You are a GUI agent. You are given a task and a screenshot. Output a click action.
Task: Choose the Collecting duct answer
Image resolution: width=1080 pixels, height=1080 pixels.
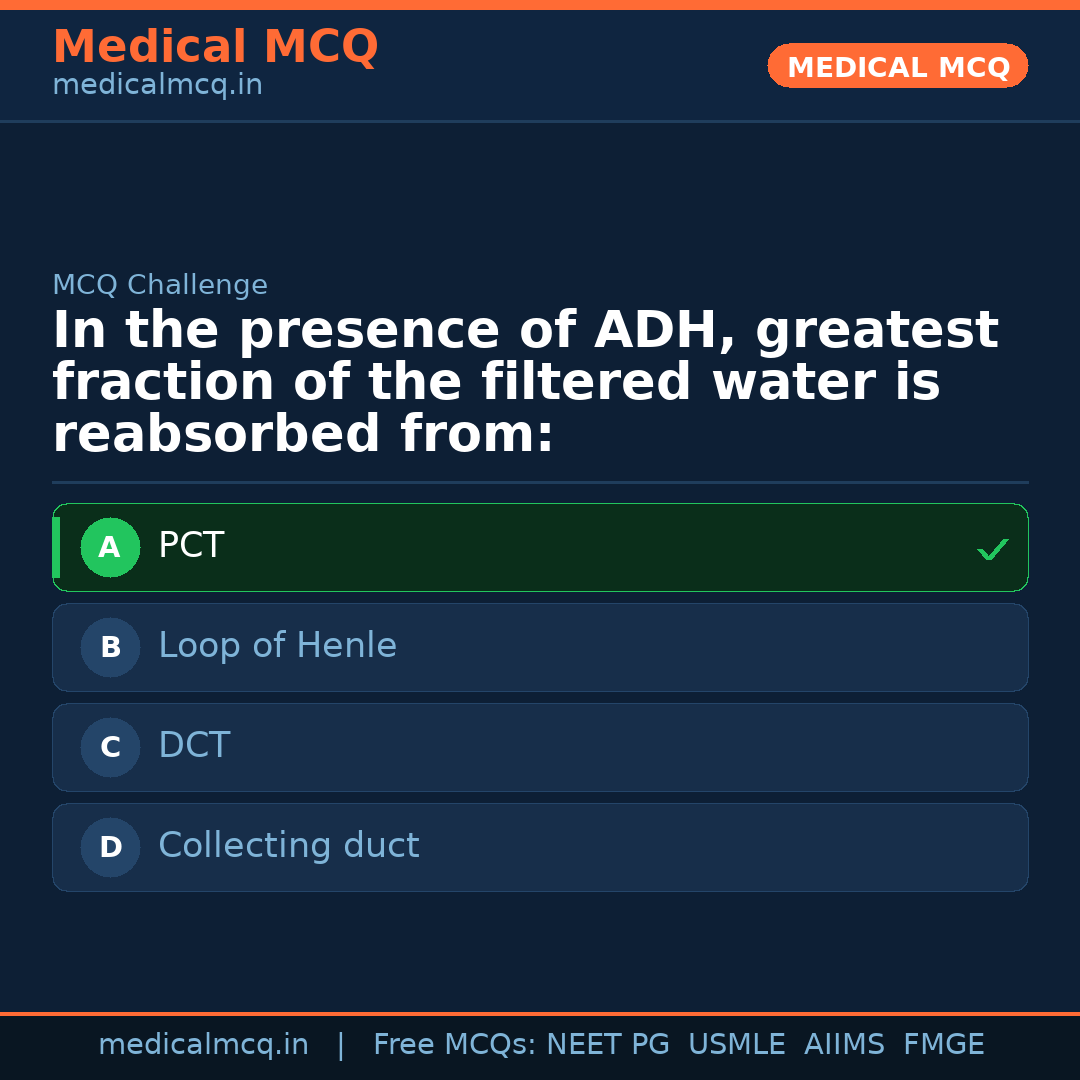tap(540, 847)
